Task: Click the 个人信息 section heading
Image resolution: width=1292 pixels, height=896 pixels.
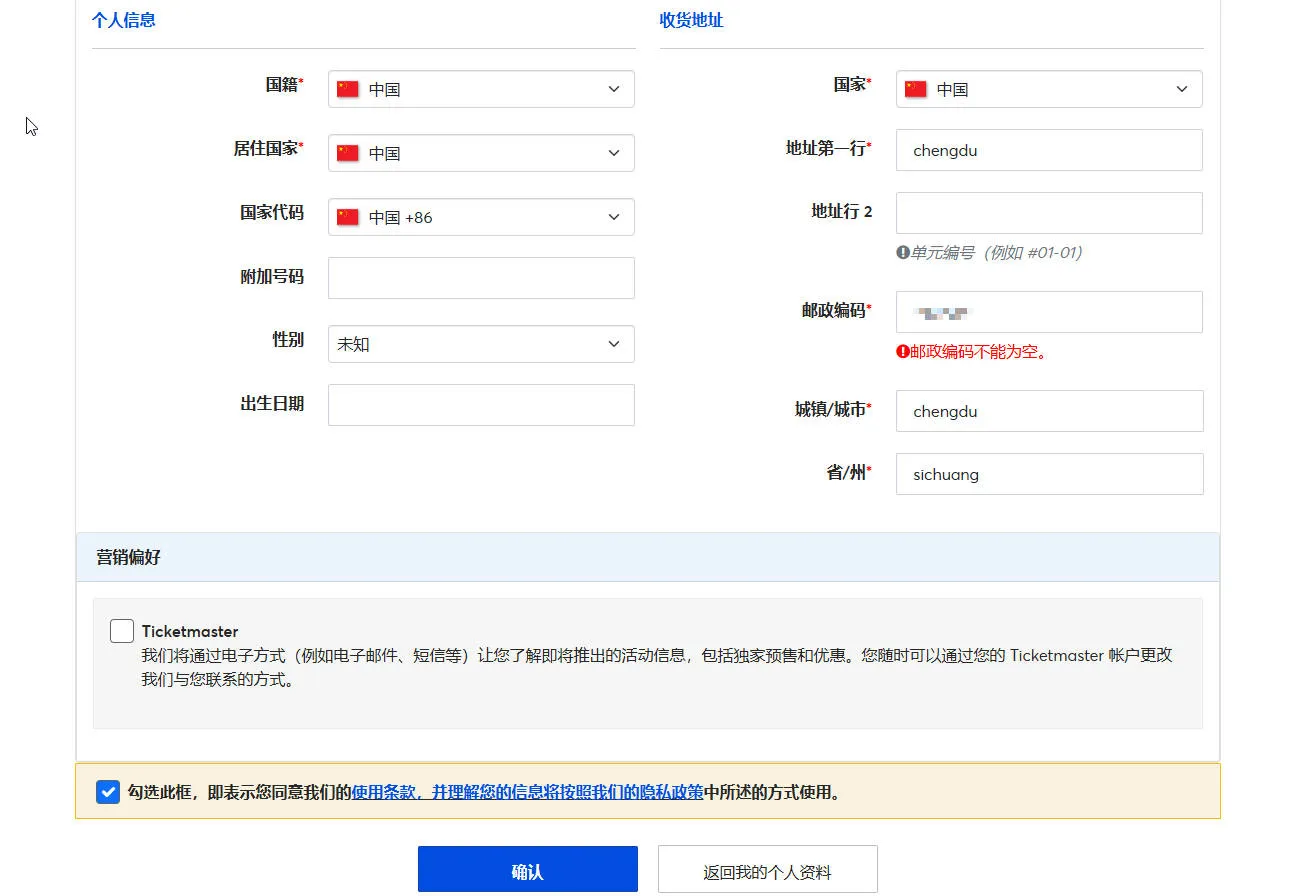Action: [124, 20]
